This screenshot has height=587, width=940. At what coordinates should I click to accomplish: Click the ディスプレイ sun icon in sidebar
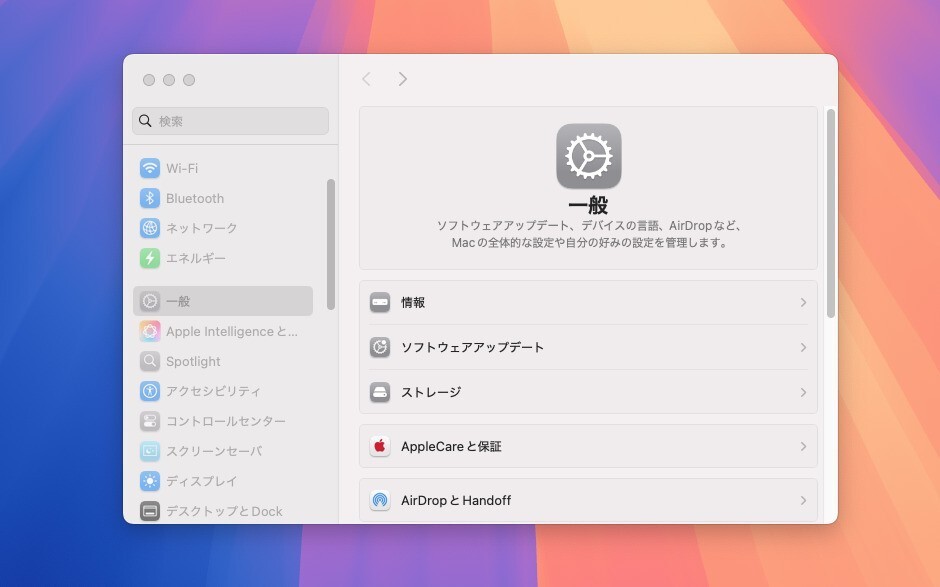pos(150,481)
